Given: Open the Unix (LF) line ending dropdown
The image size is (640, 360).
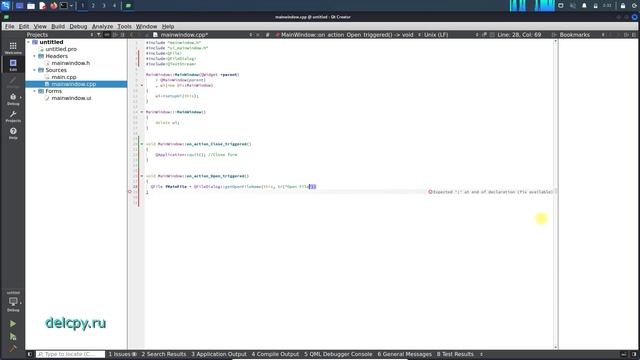Looking at the screenshot, I should tap(451, 35).
